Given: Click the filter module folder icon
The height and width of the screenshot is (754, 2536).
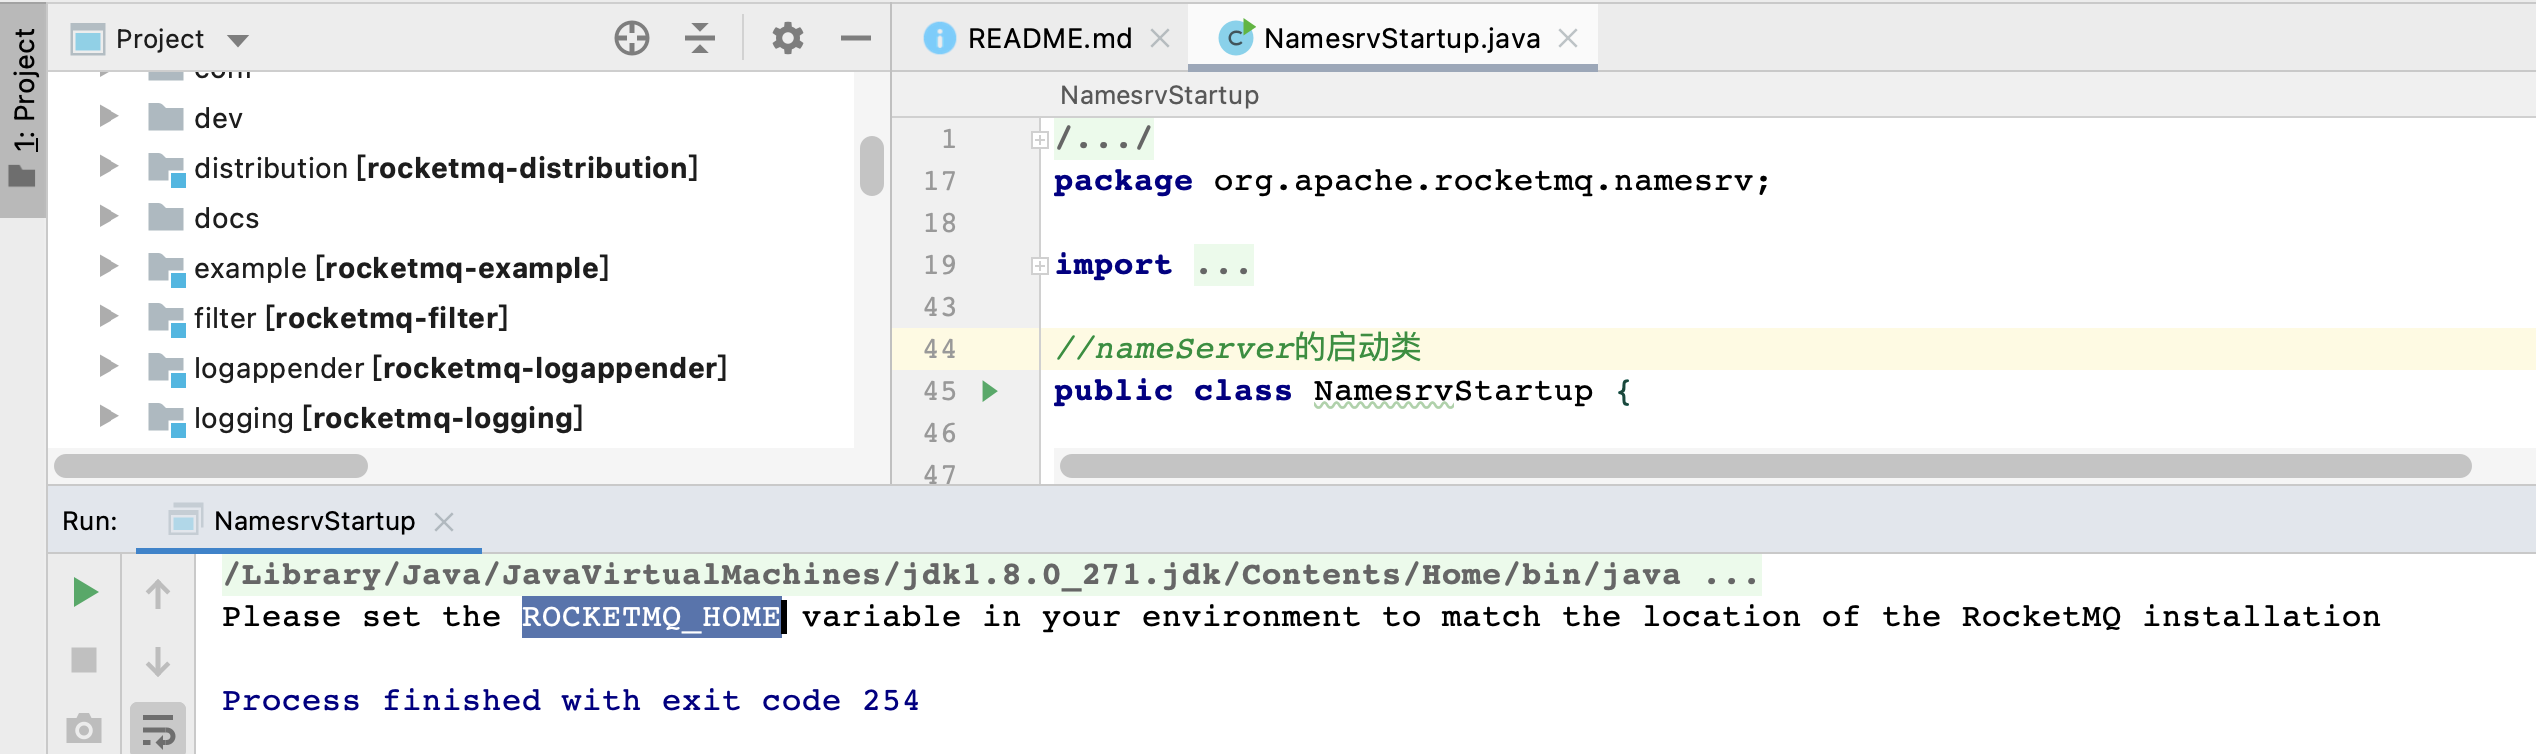Looking at the screenshot, I should tap(166, 319).
